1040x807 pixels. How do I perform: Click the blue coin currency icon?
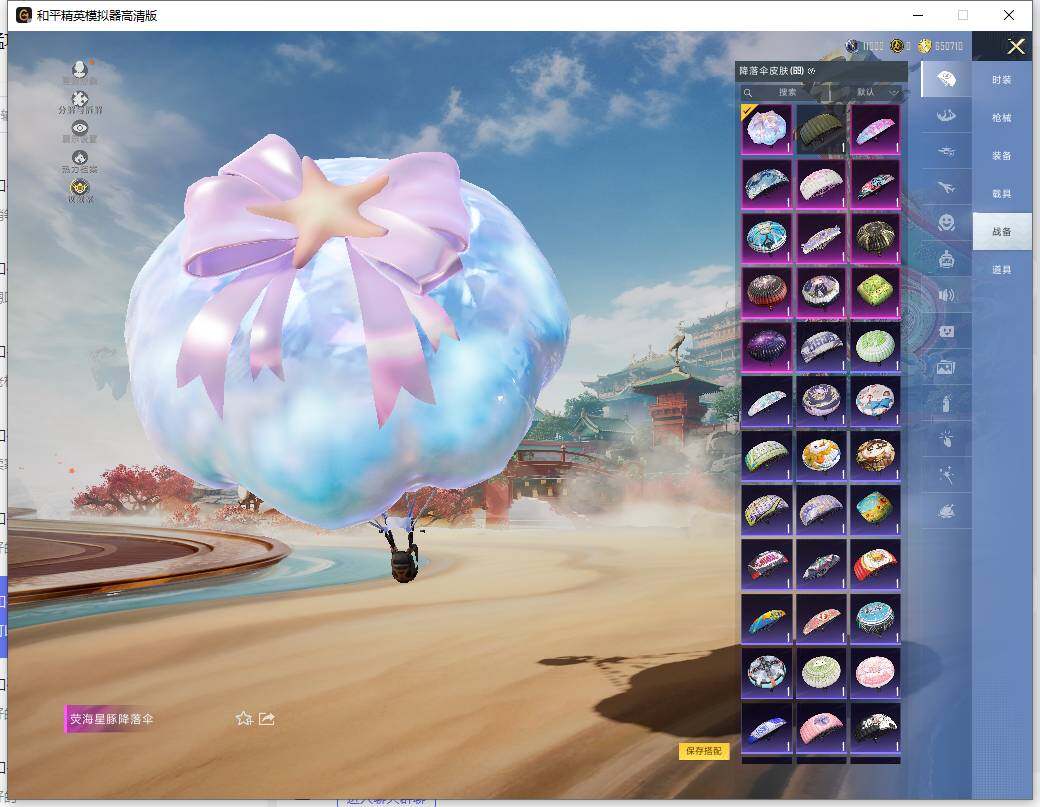(852, 46)
